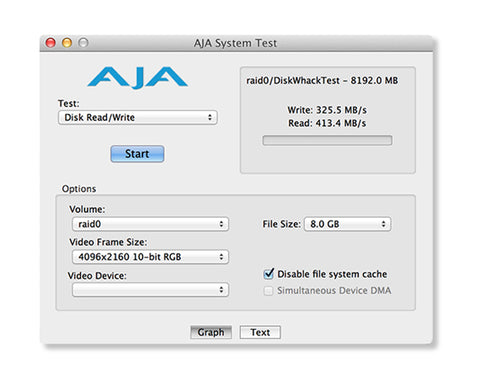Open the Video Frame Size dropdown
Viewport: 480px width, 387px height.
(150, 257)
